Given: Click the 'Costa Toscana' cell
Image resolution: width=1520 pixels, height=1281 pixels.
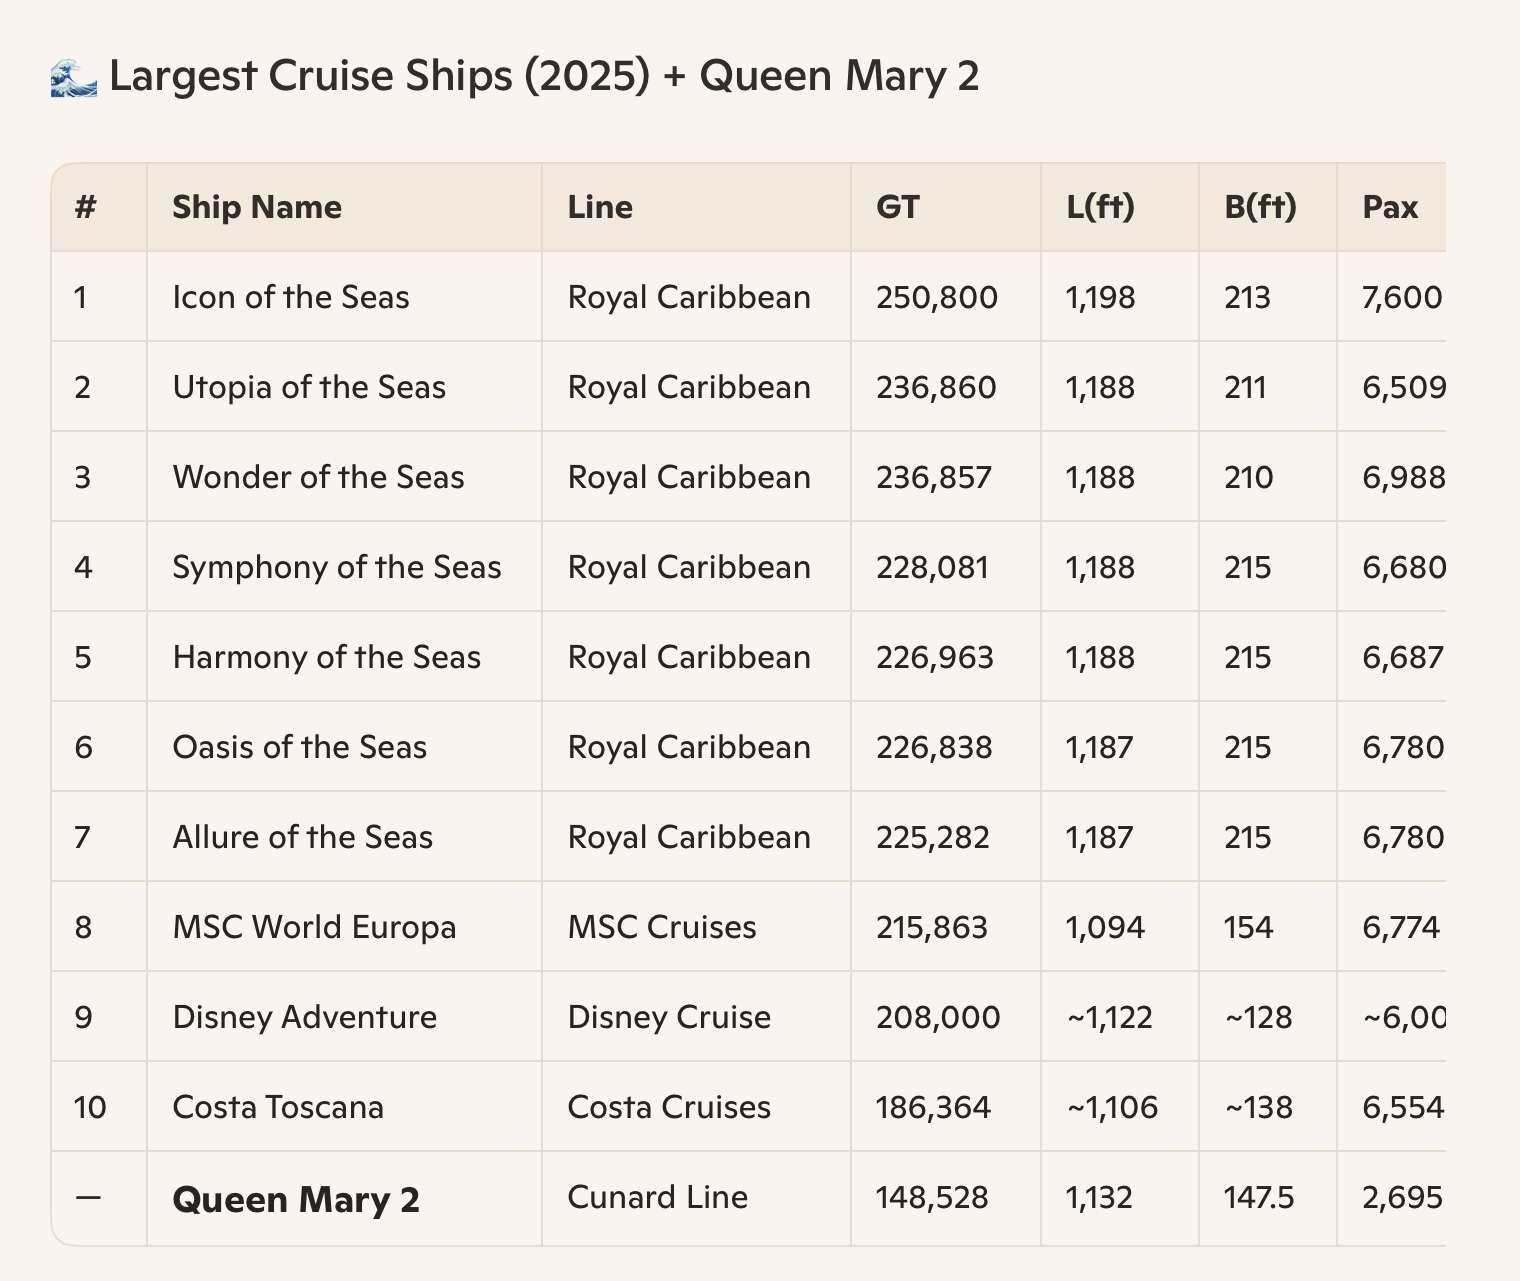Looking at the screenshot, I should 278,1107.
